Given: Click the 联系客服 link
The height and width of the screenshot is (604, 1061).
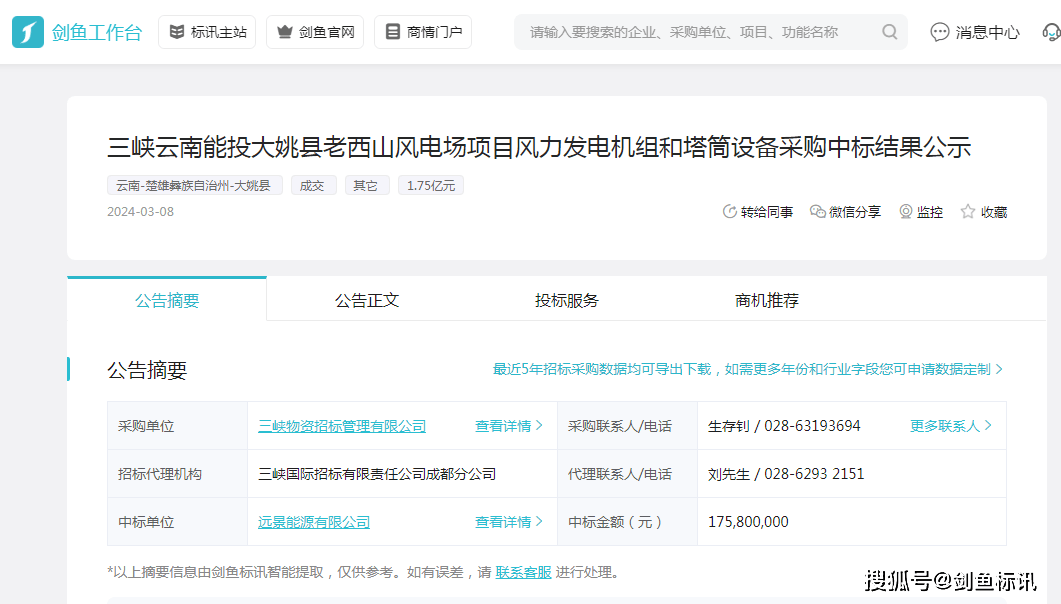Looking at the screenshot, I should click(523, 572).
